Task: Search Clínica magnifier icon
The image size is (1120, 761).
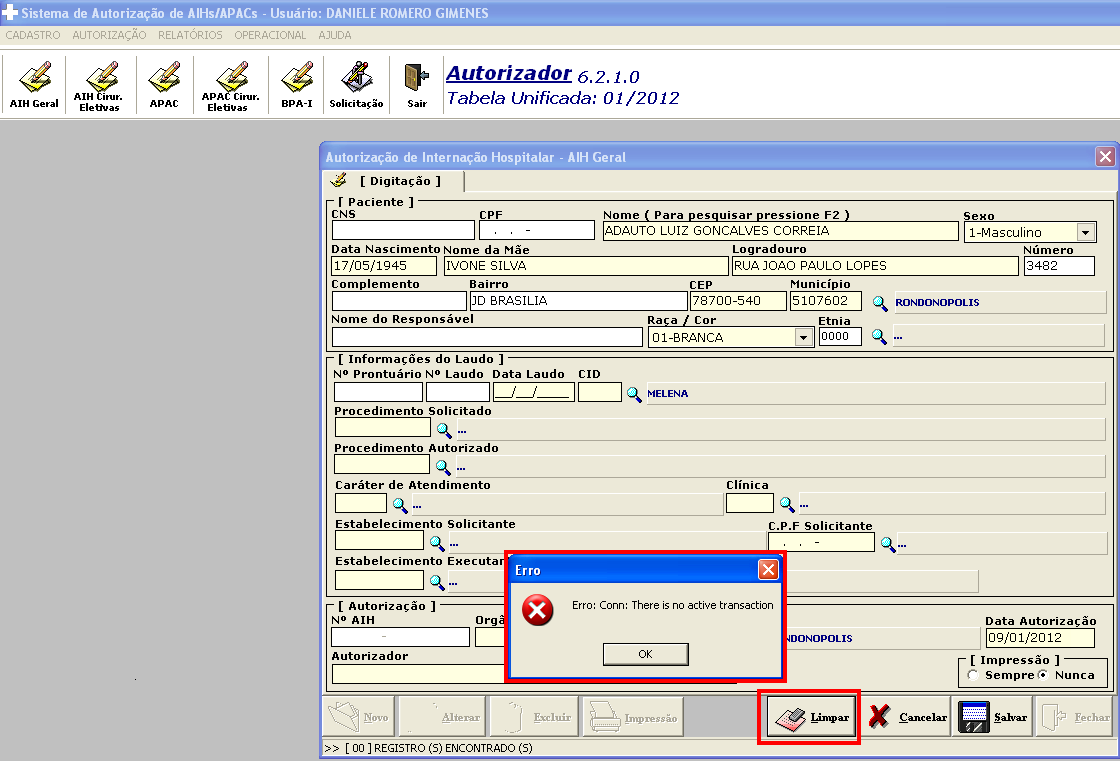Action: point(786,504)
